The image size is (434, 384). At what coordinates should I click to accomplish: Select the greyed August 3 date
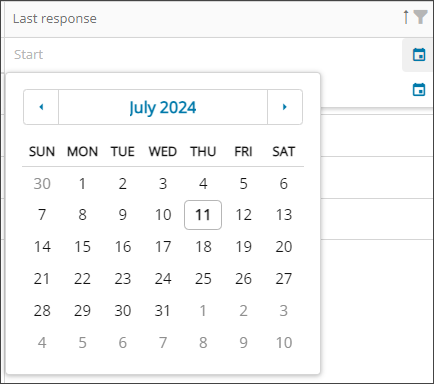[x=284, y=311]
